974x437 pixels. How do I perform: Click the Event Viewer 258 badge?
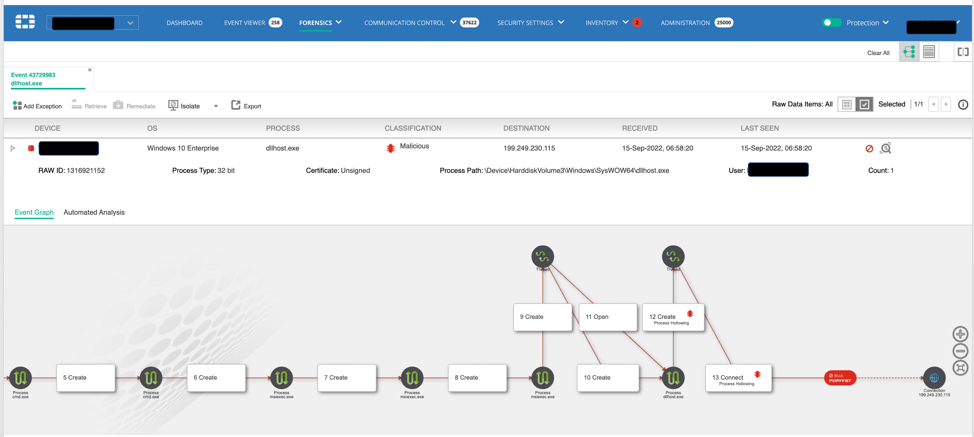tap(275, 23)
